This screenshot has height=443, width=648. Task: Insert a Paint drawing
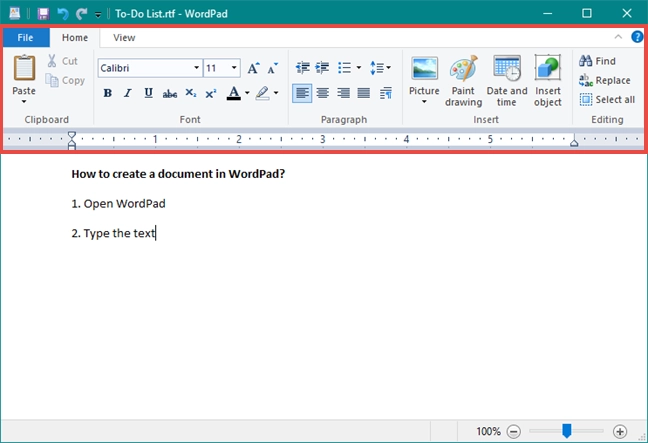(x=463, y=81)
